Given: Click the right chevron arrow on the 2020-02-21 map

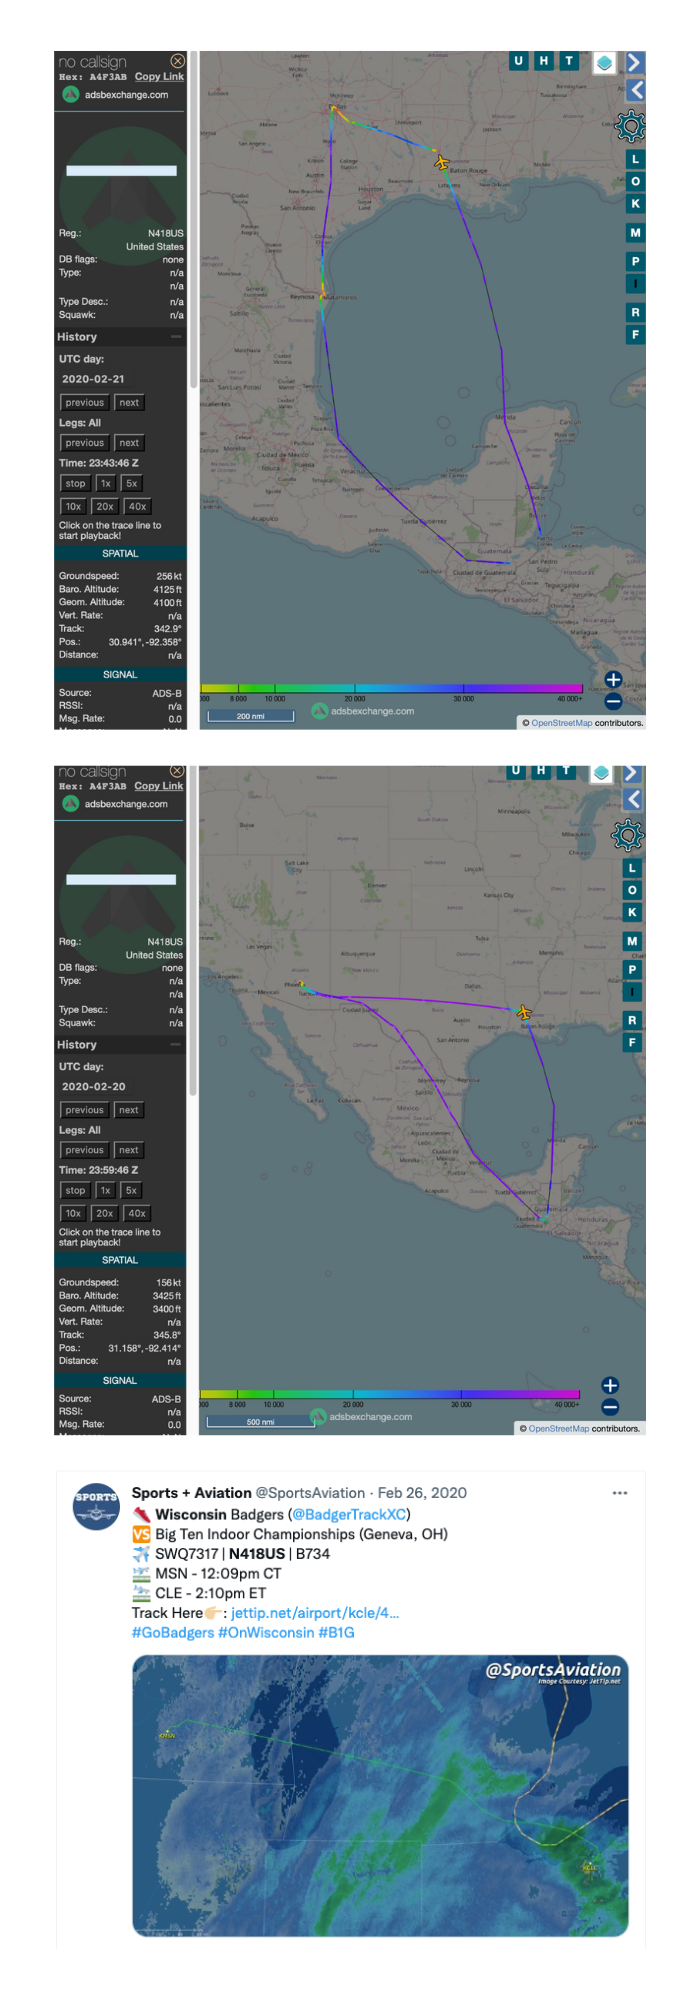Looking at the screenshot, I should pos(634,63).
